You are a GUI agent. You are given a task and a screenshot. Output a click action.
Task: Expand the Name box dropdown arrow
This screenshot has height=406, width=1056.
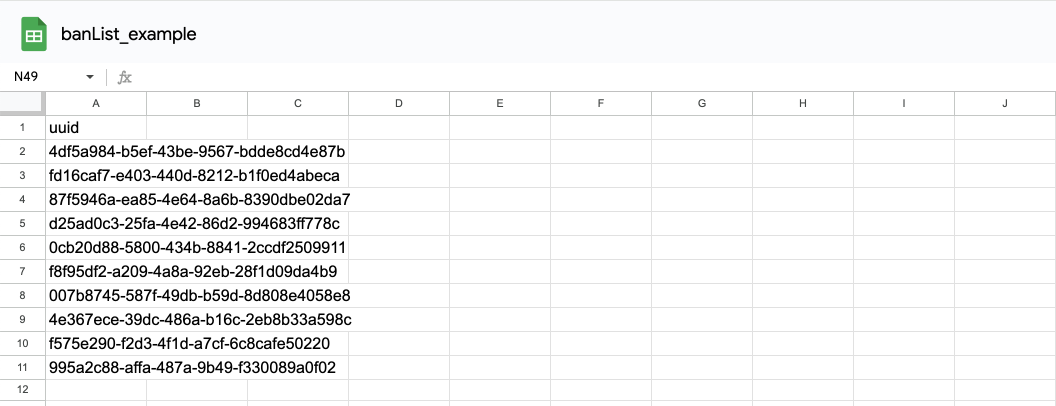pyautogui.click(x=90, y=77)
